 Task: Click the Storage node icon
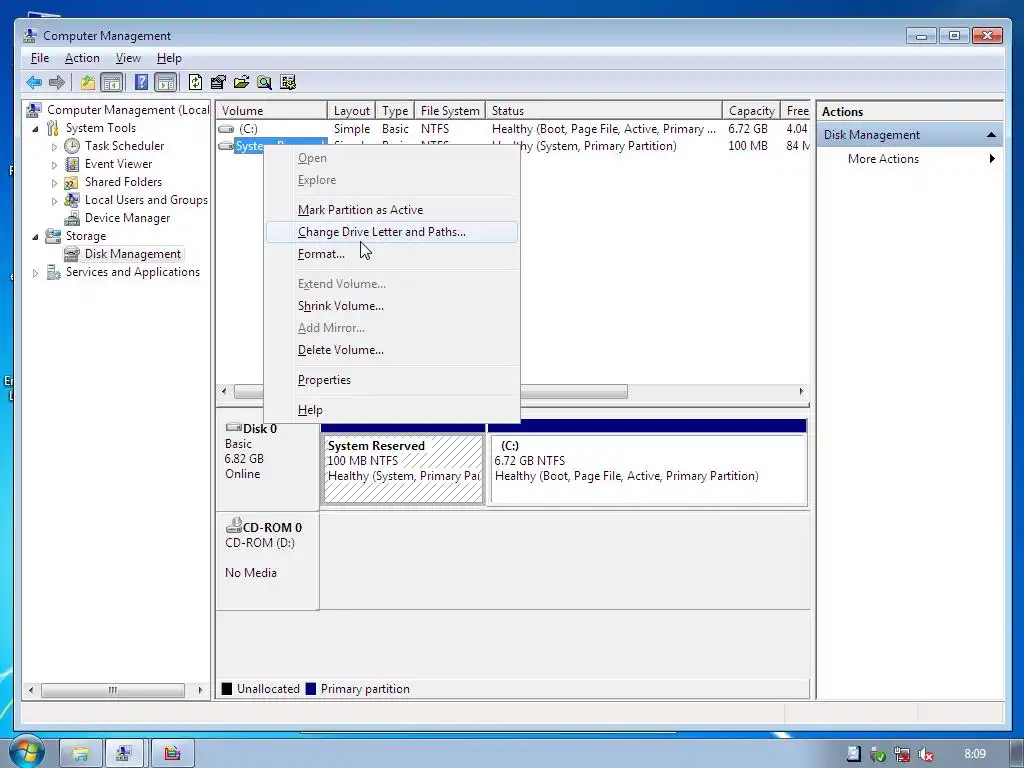pyautogui.click(x=53, y=236)
